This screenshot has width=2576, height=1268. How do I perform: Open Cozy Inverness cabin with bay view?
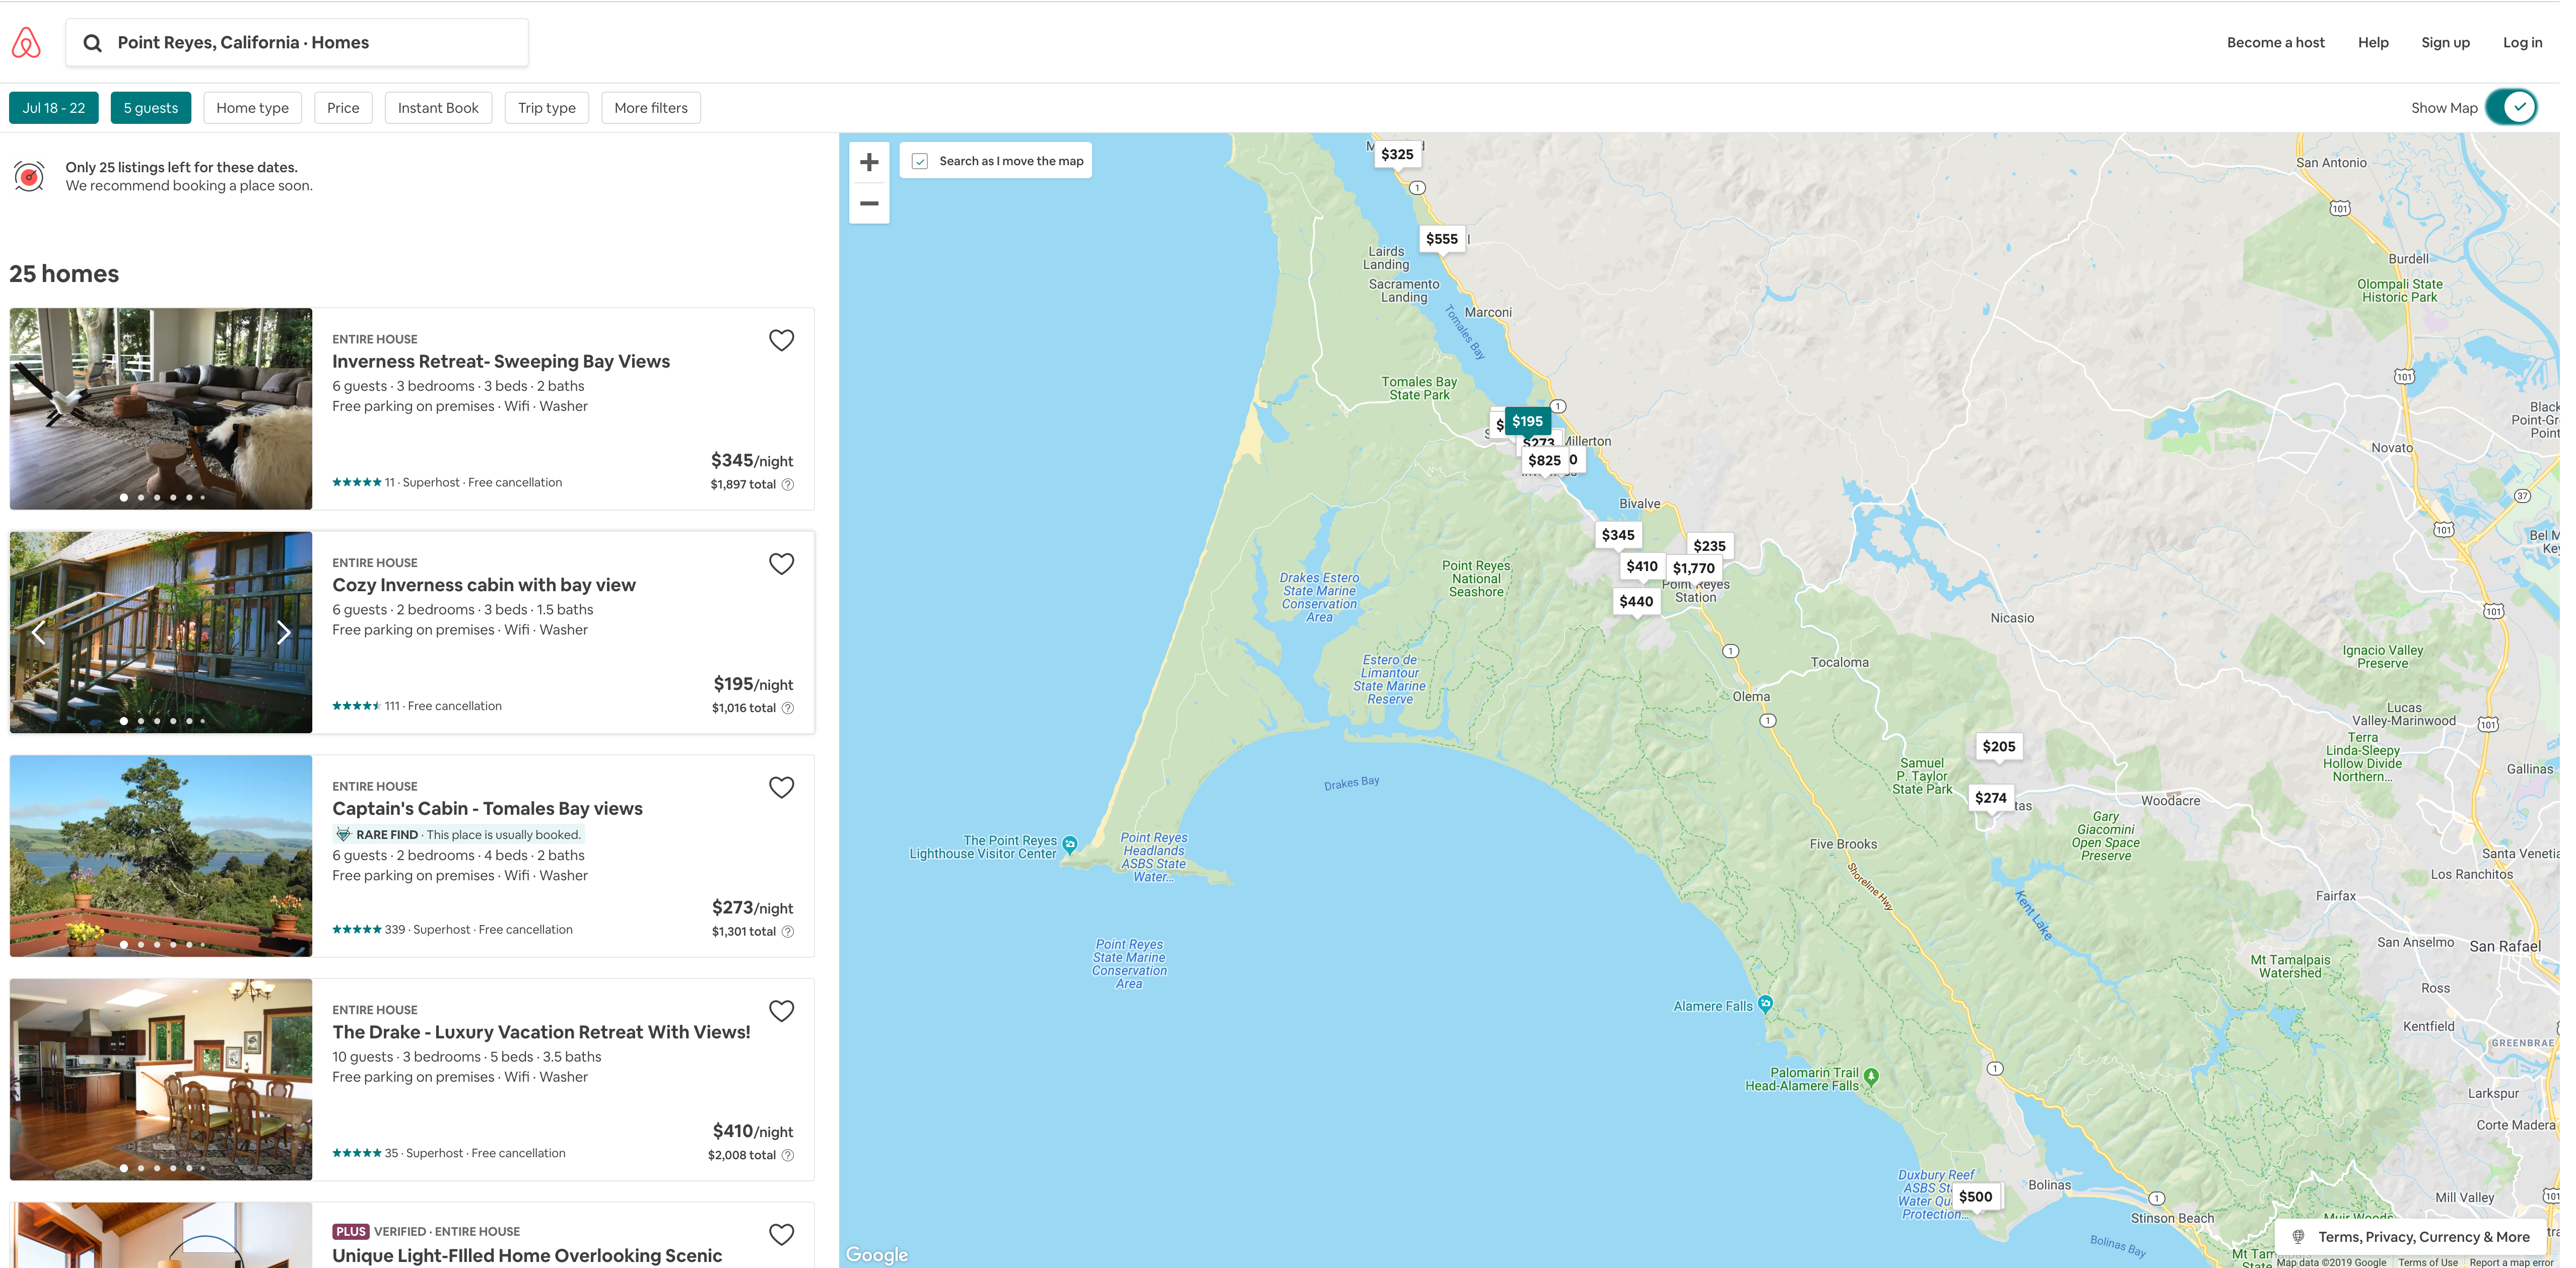(x=484, y=586)
